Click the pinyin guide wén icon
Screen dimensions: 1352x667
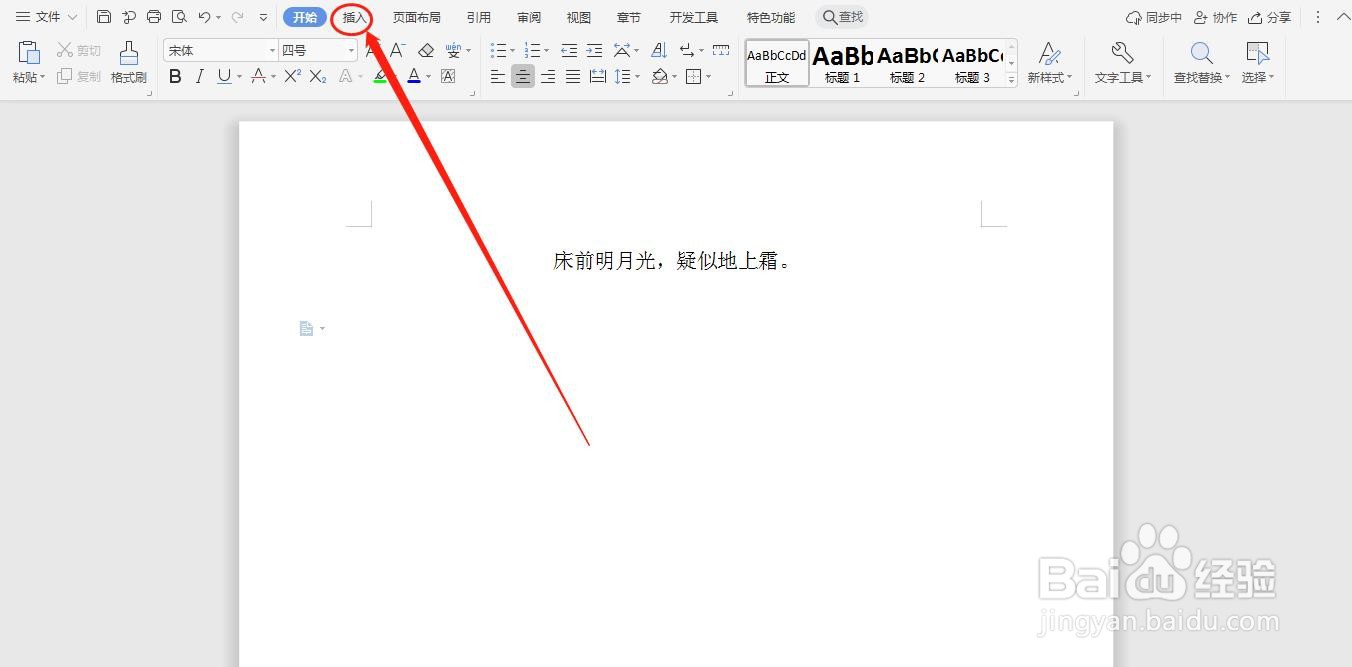(453, 50)
